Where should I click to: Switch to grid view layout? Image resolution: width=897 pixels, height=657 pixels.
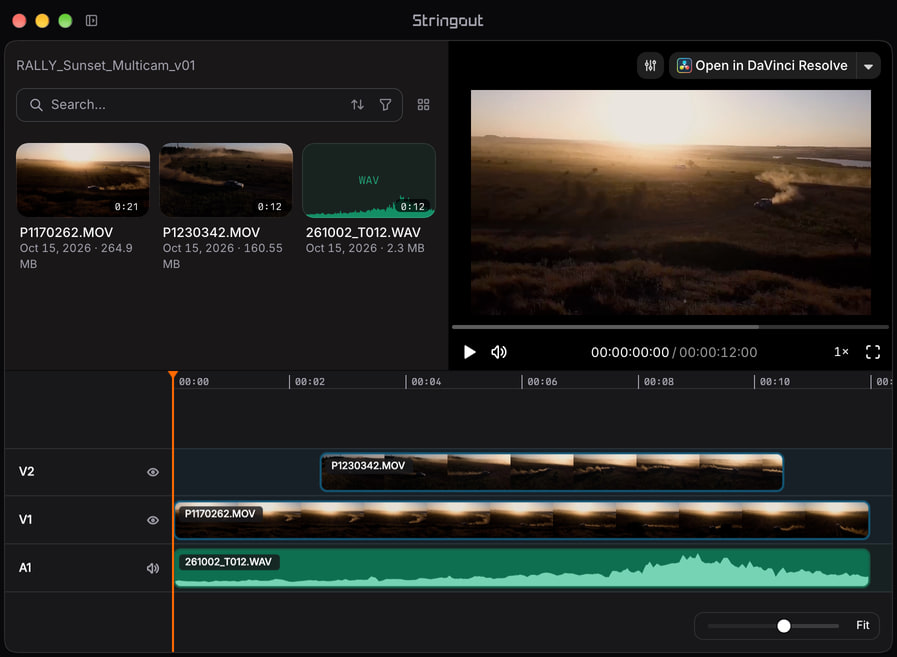(423, 105)
